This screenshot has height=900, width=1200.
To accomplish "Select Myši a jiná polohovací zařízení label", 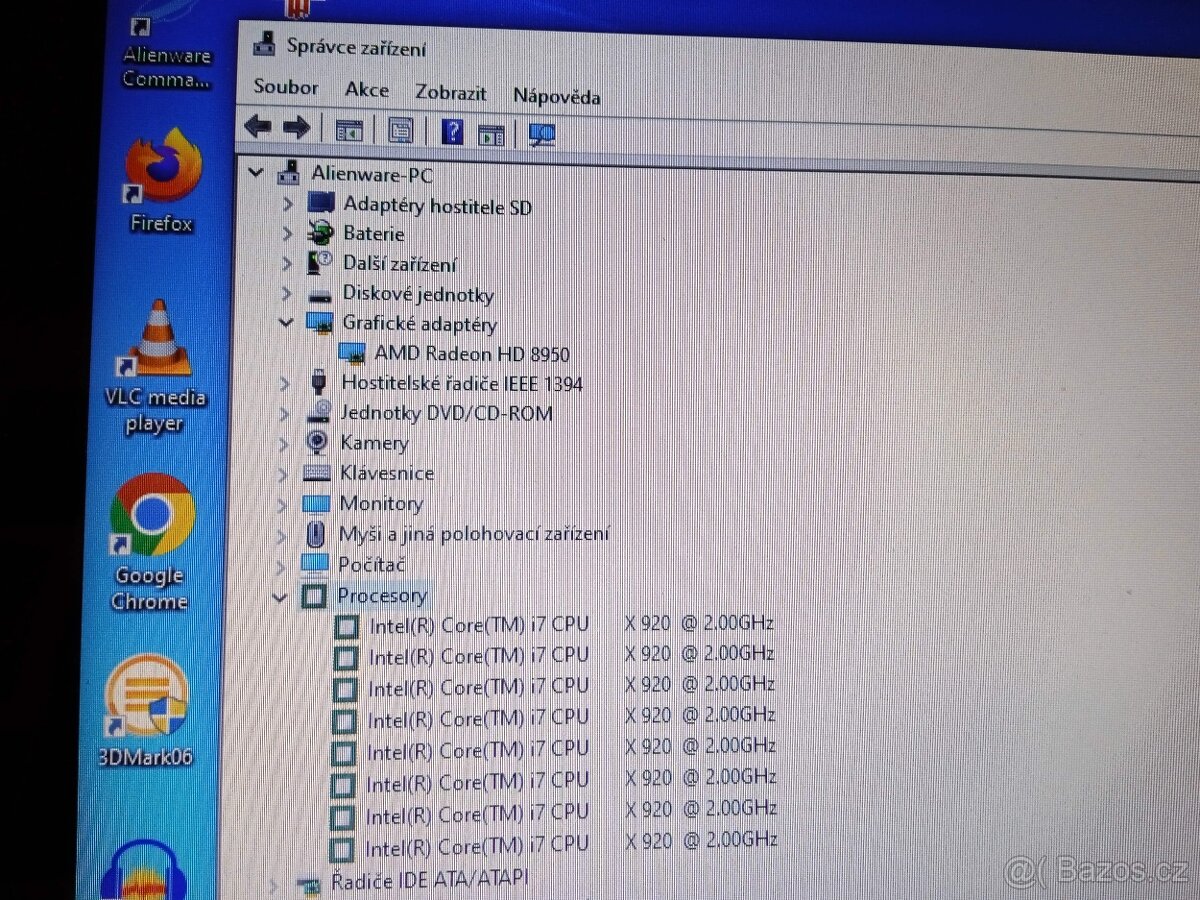I will coord(474,533).
